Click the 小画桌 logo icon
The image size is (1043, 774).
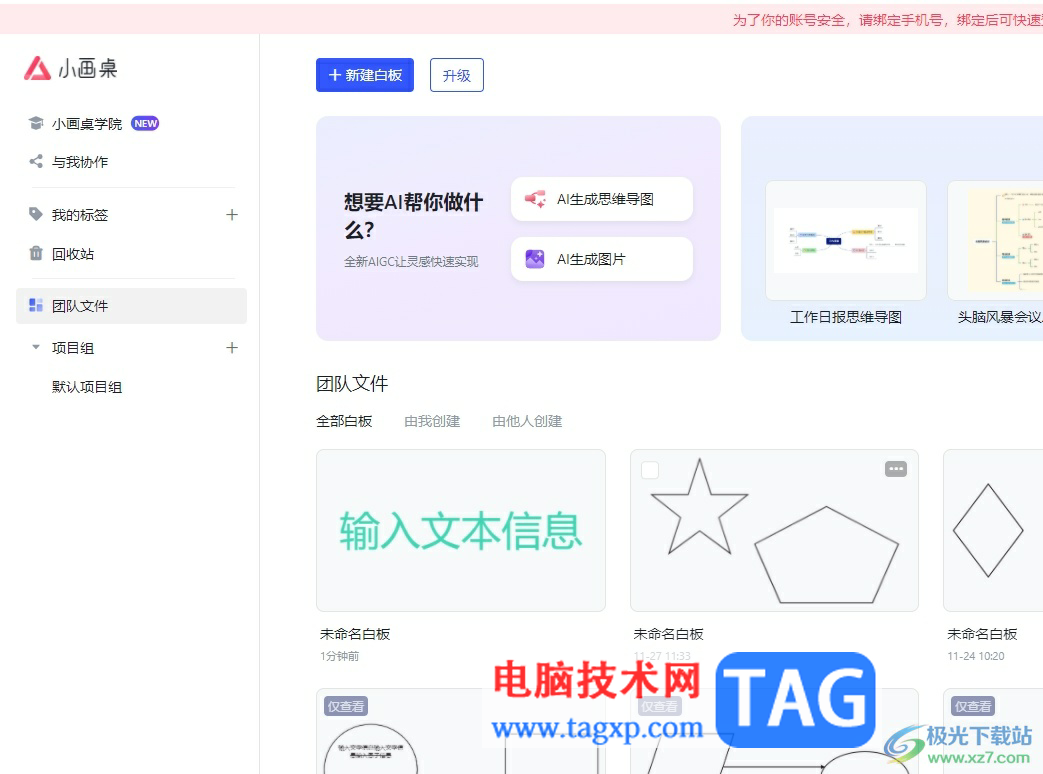pos(37,68)
